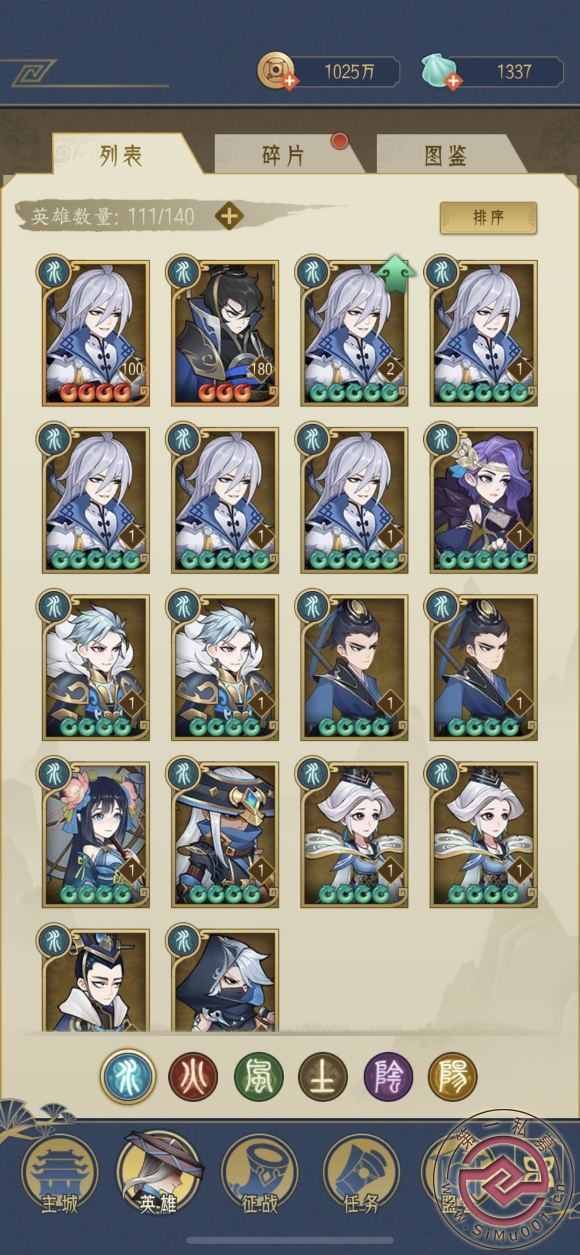The width and height of the screenshot is (580, 1255).
Task: Open the 列表 list tab
Action: (121, 155)
